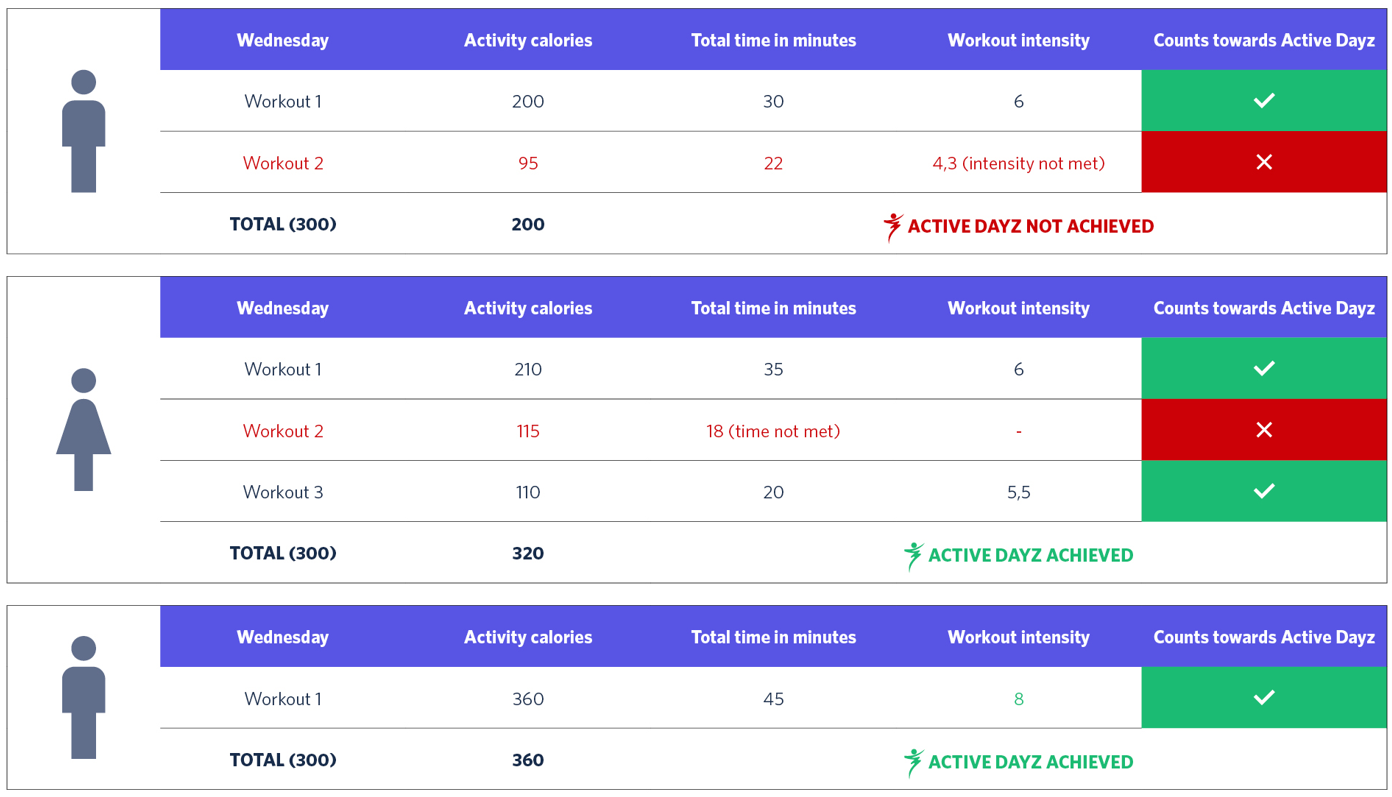1392x797 pixels.
Task: Click the red '4,3 (intensity not met)' text
Action: [1018, 163]
